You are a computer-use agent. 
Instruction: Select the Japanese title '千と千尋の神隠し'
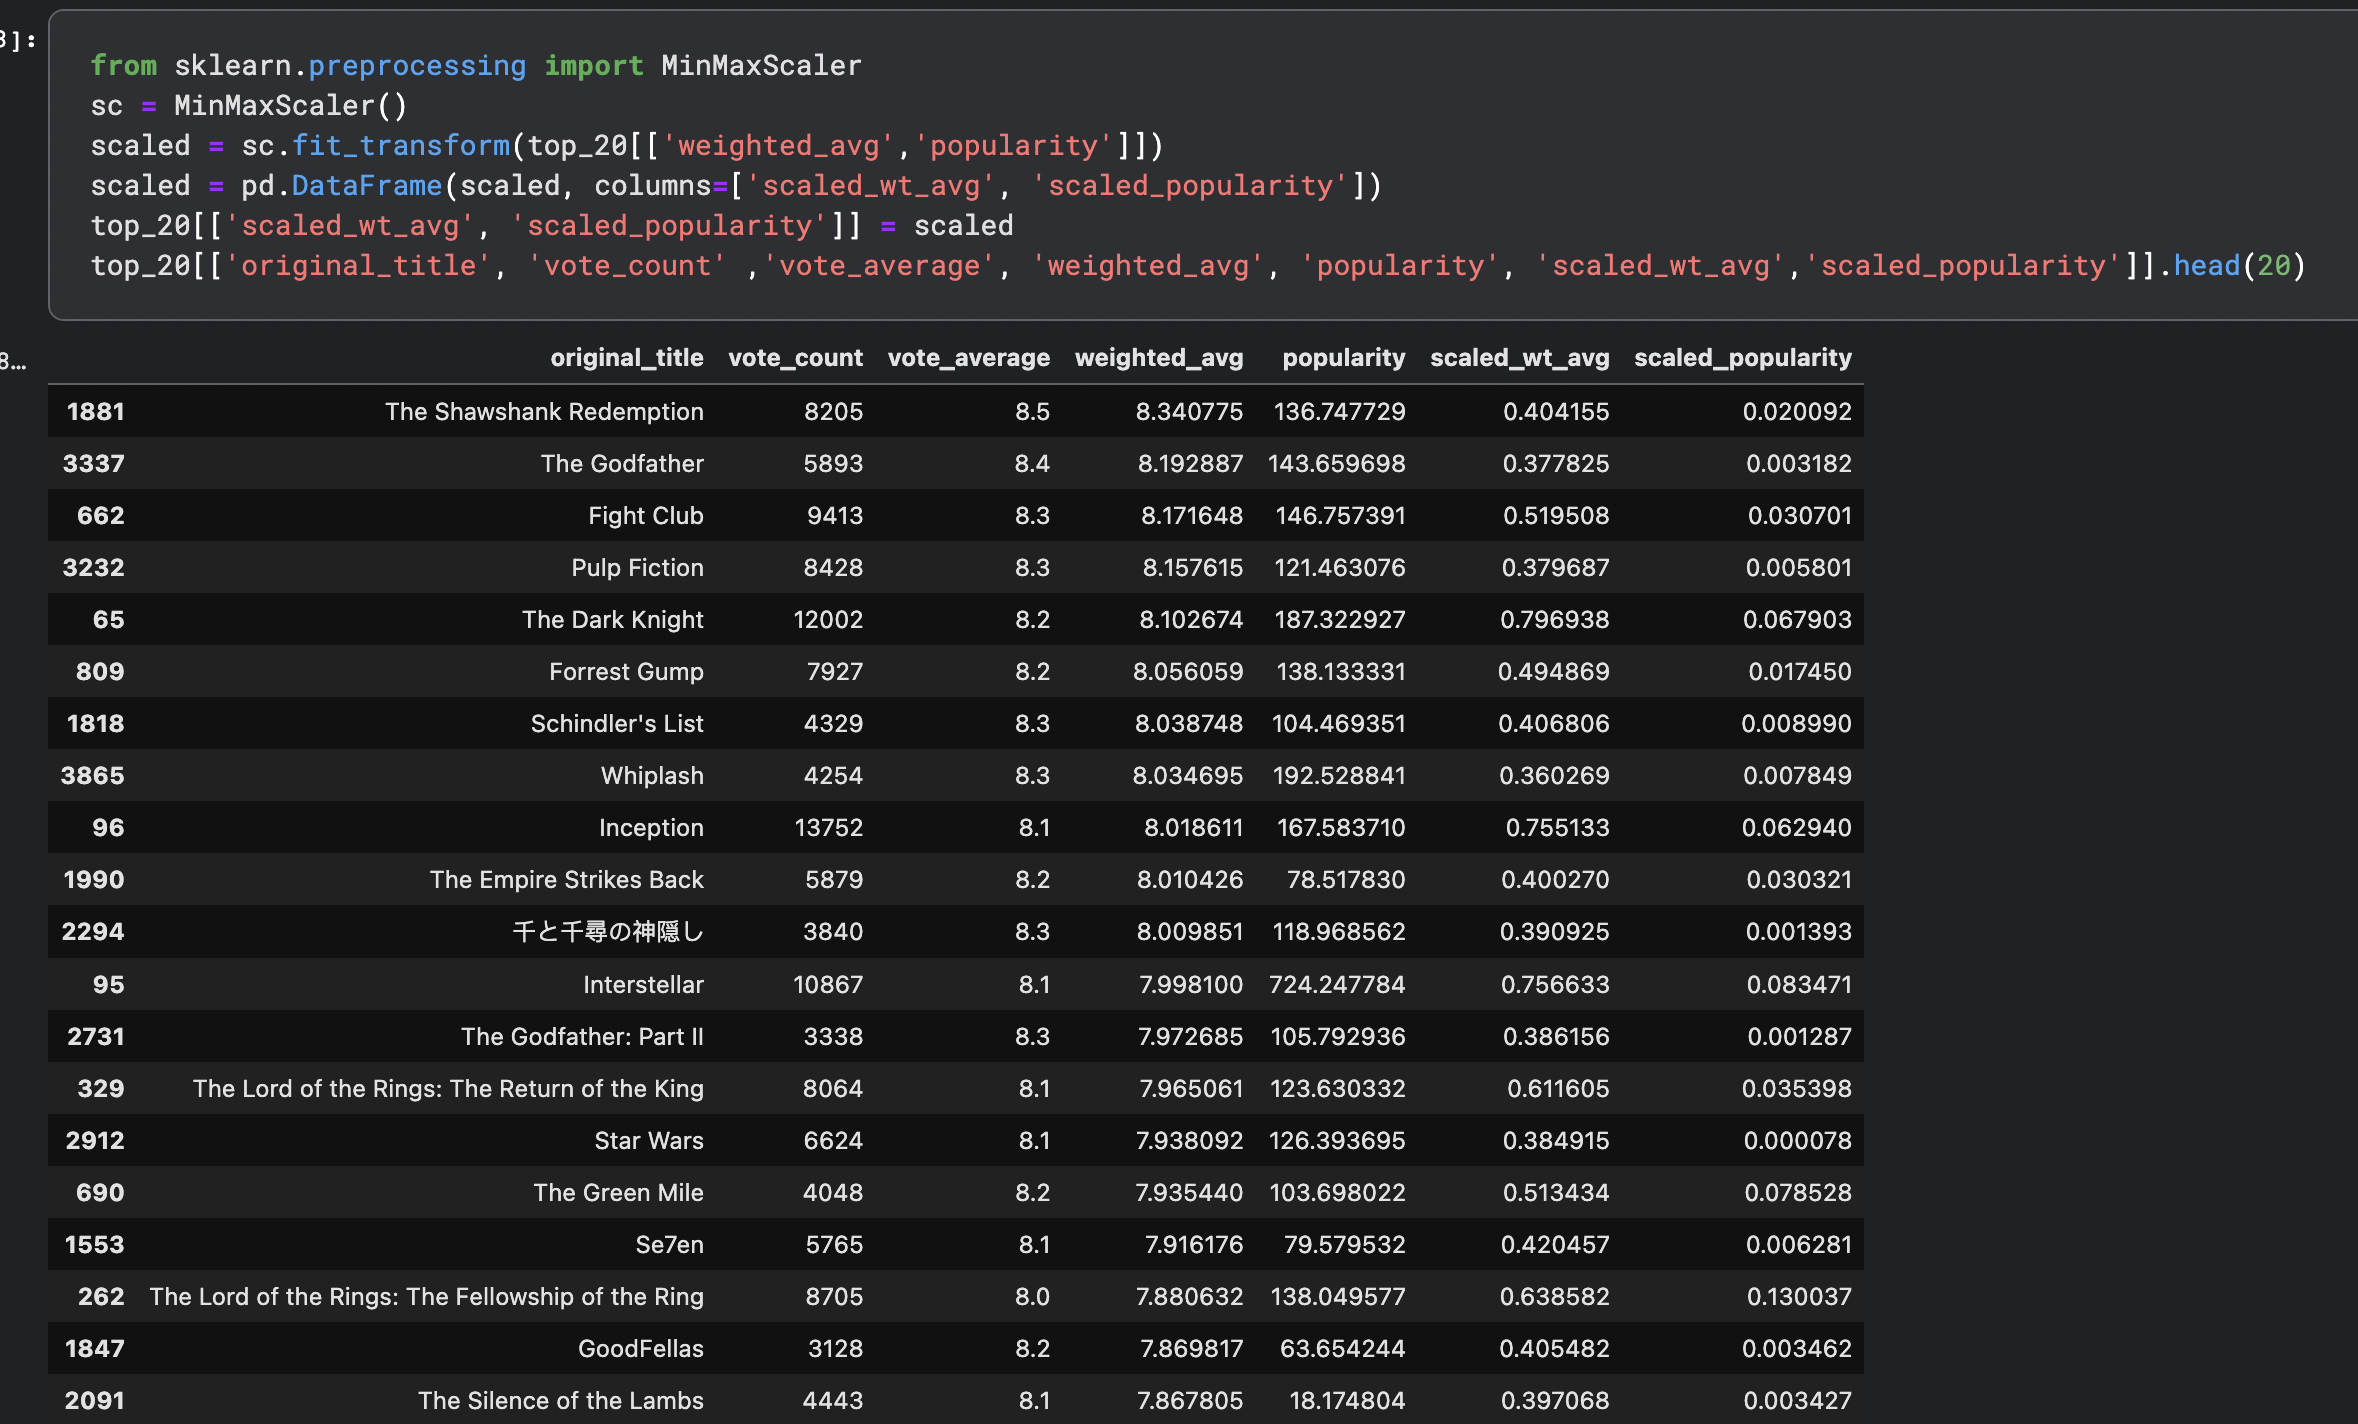608,931
